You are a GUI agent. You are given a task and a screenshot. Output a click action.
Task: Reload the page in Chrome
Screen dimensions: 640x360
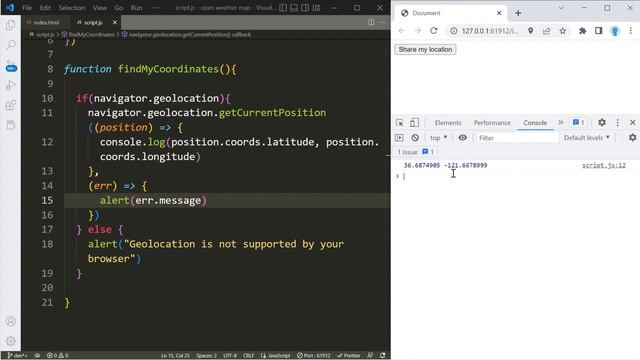click(433, 31)
